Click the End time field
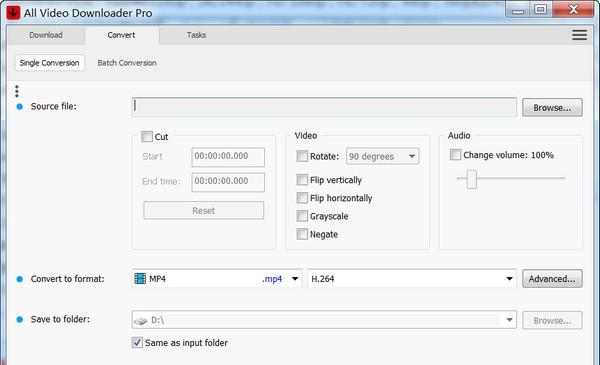 (228, 182)
